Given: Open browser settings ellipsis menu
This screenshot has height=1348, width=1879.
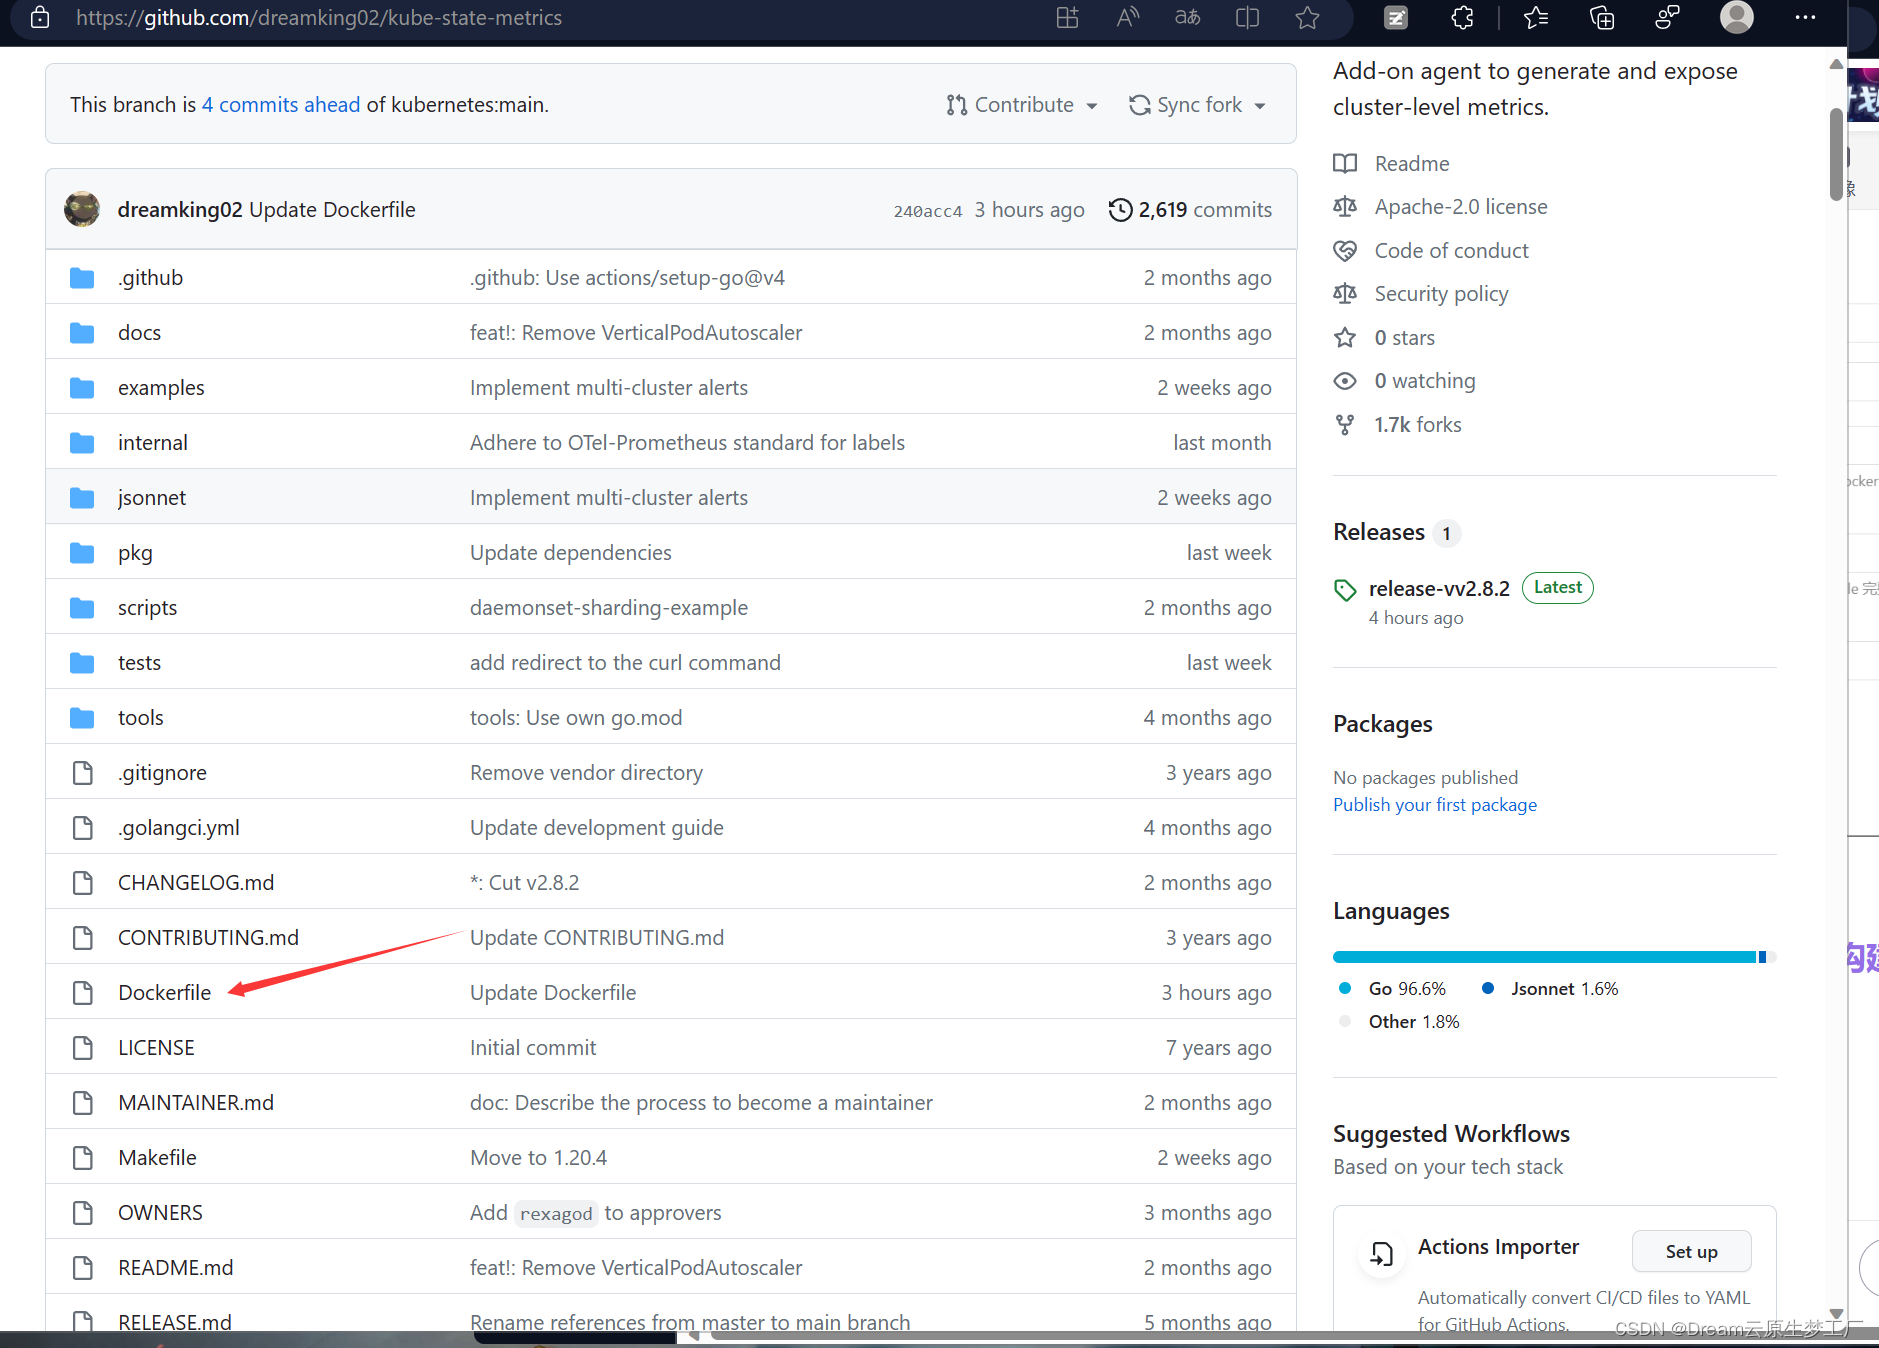Looking at the screenshot, I should [1805, 18].
